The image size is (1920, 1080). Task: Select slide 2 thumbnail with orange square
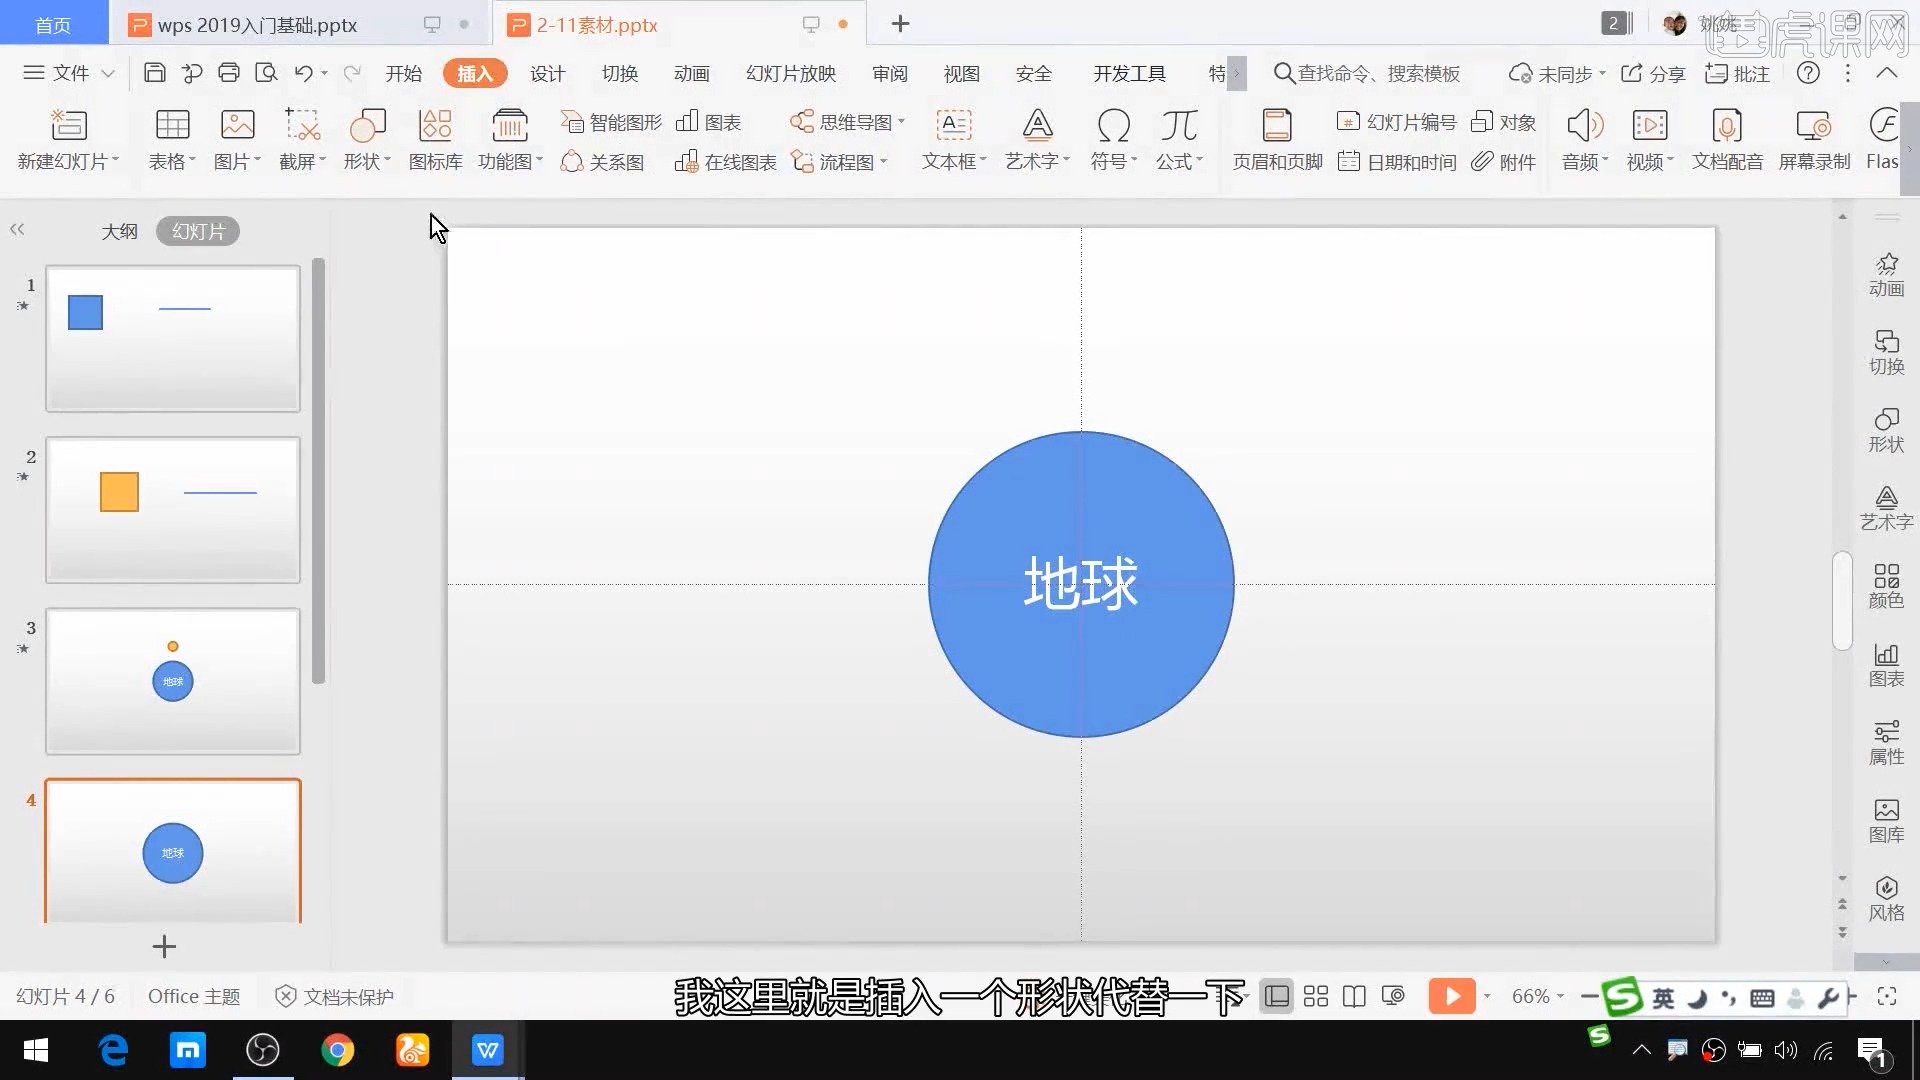(172, 510)
